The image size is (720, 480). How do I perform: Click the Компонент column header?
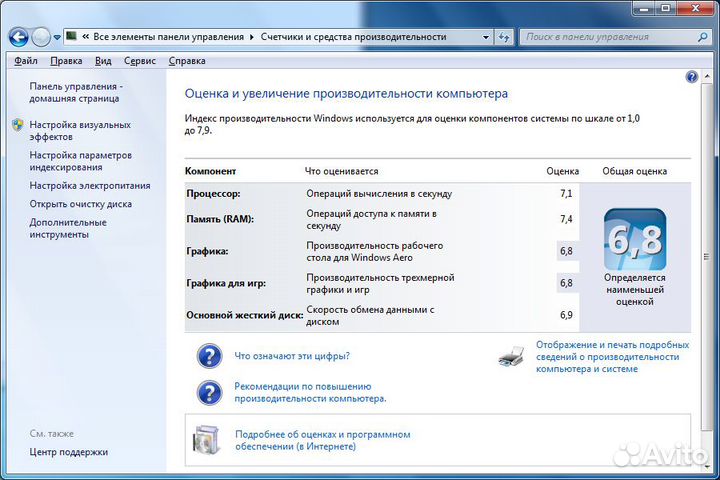coord(210,171)
